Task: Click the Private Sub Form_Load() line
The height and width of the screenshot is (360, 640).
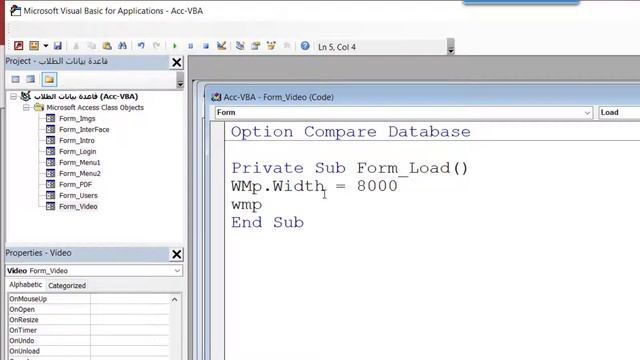Action: click(349, 168)
